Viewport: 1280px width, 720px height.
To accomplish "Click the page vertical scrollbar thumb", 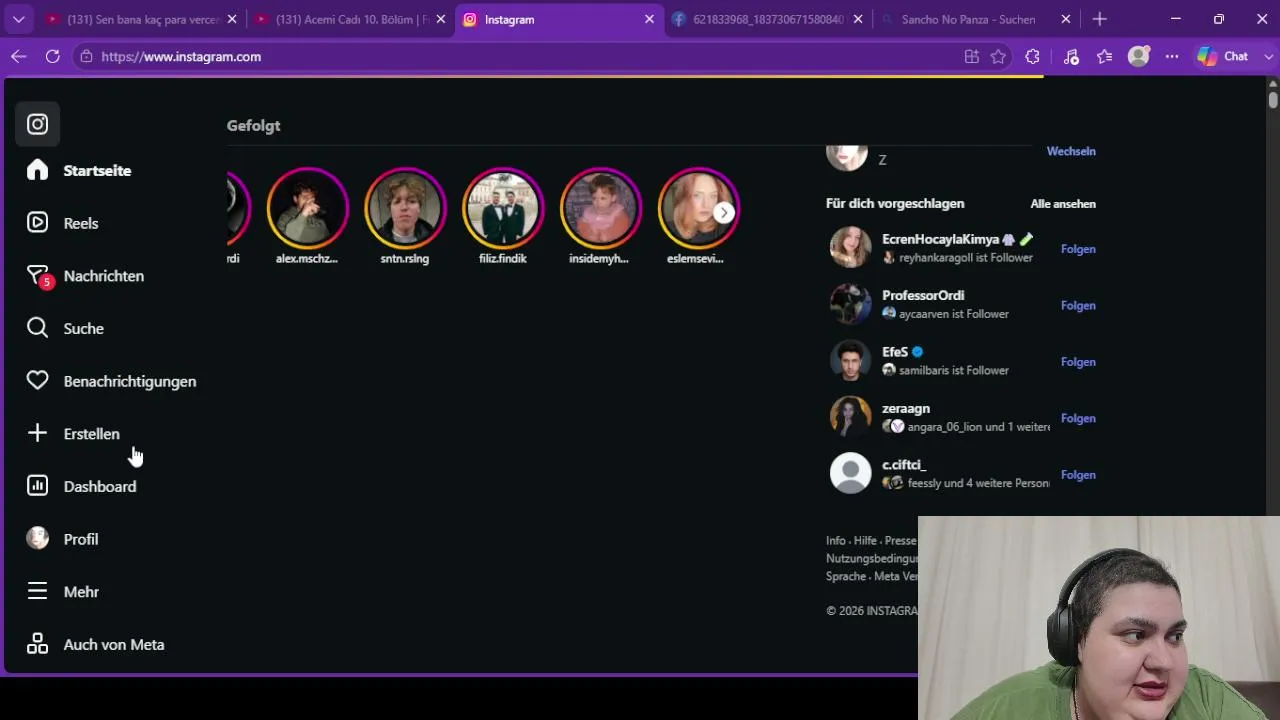I will point(1273,100).
